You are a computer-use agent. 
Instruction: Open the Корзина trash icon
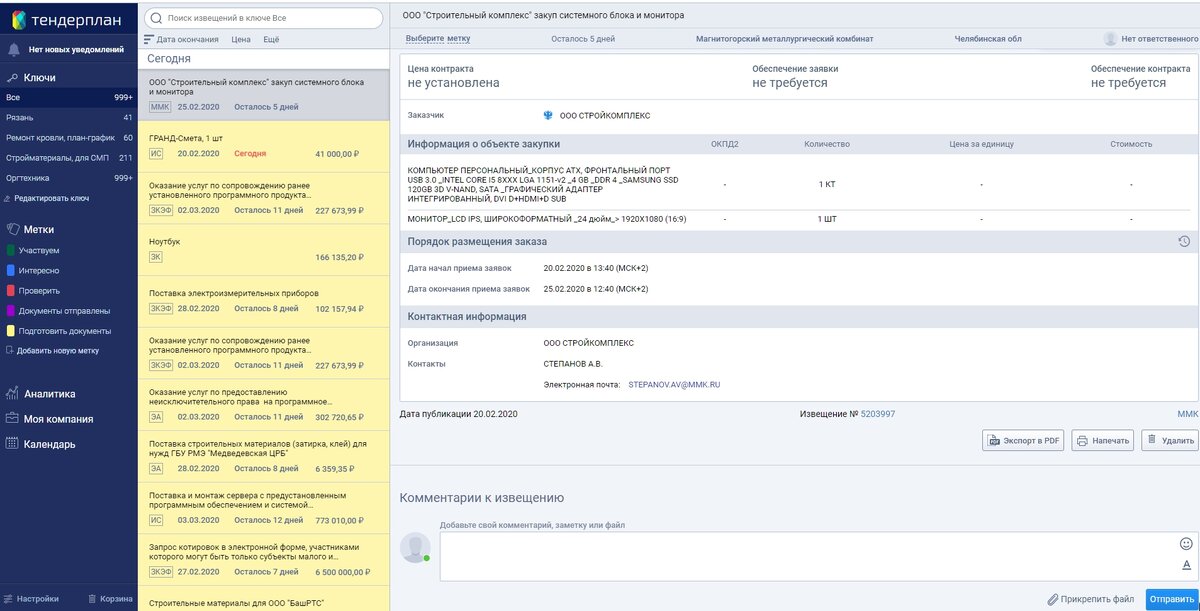click(x=92, y=599)
